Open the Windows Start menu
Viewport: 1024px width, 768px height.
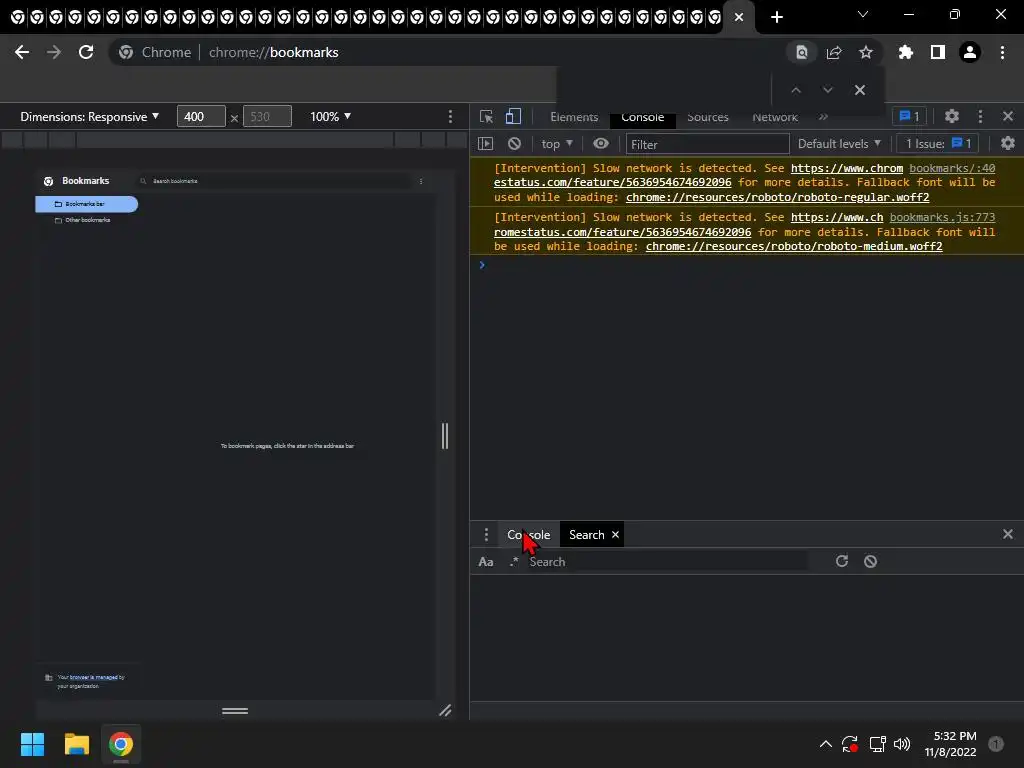(x=32, y=744)
